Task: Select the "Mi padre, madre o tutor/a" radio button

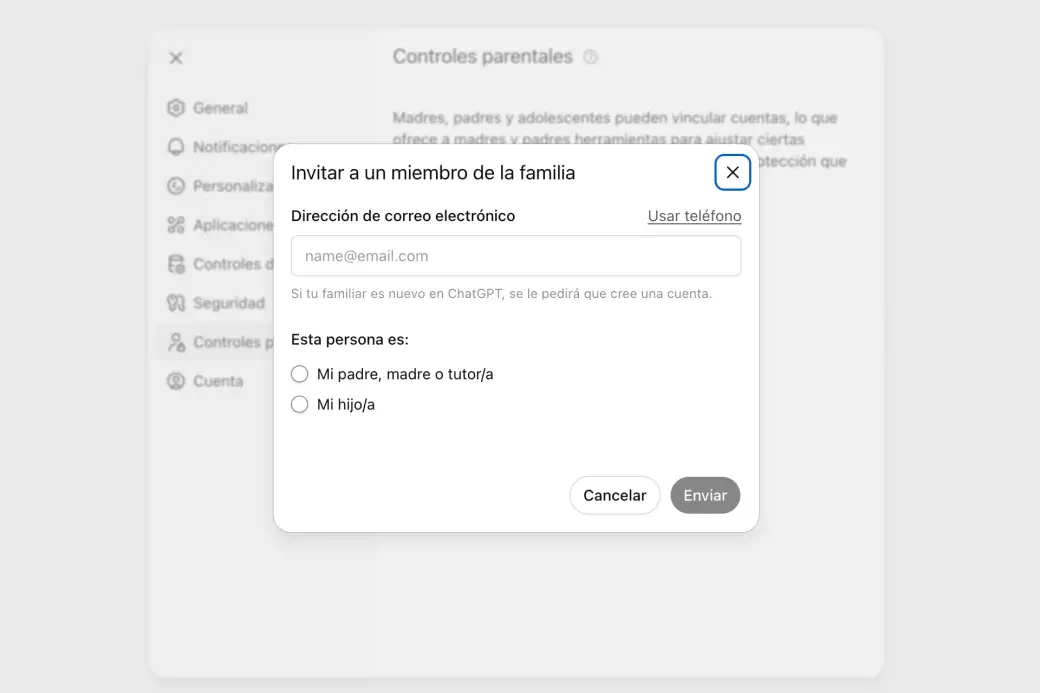Action: pos(299,374)
